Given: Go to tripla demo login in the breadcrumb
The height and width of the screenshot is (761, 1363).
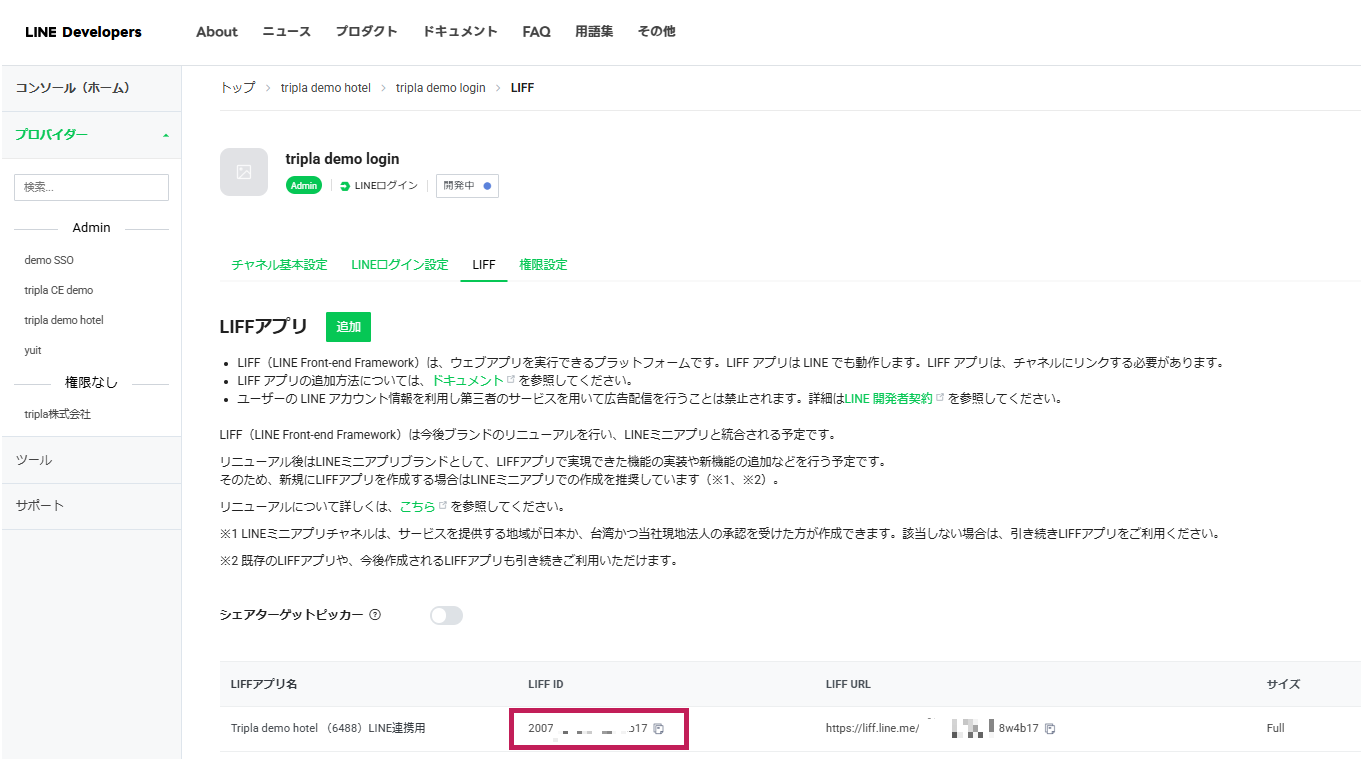Looking at the screenshot, I should click(x=441, y=88).
